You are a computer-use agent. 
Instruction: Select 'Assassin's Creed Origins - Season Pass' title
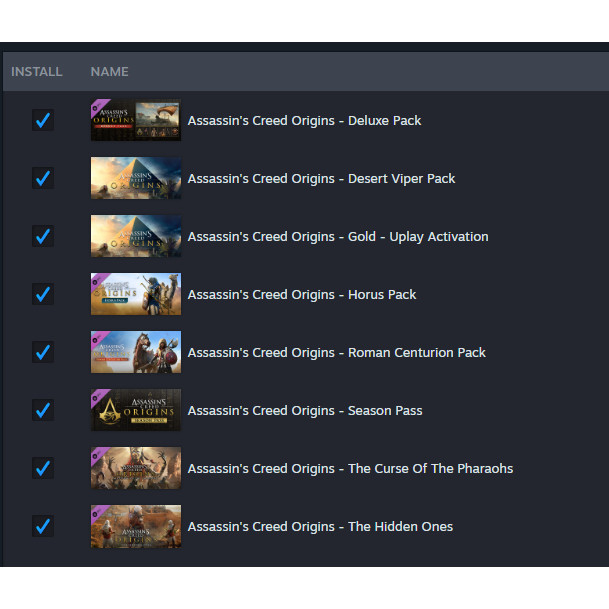point(305,411)
